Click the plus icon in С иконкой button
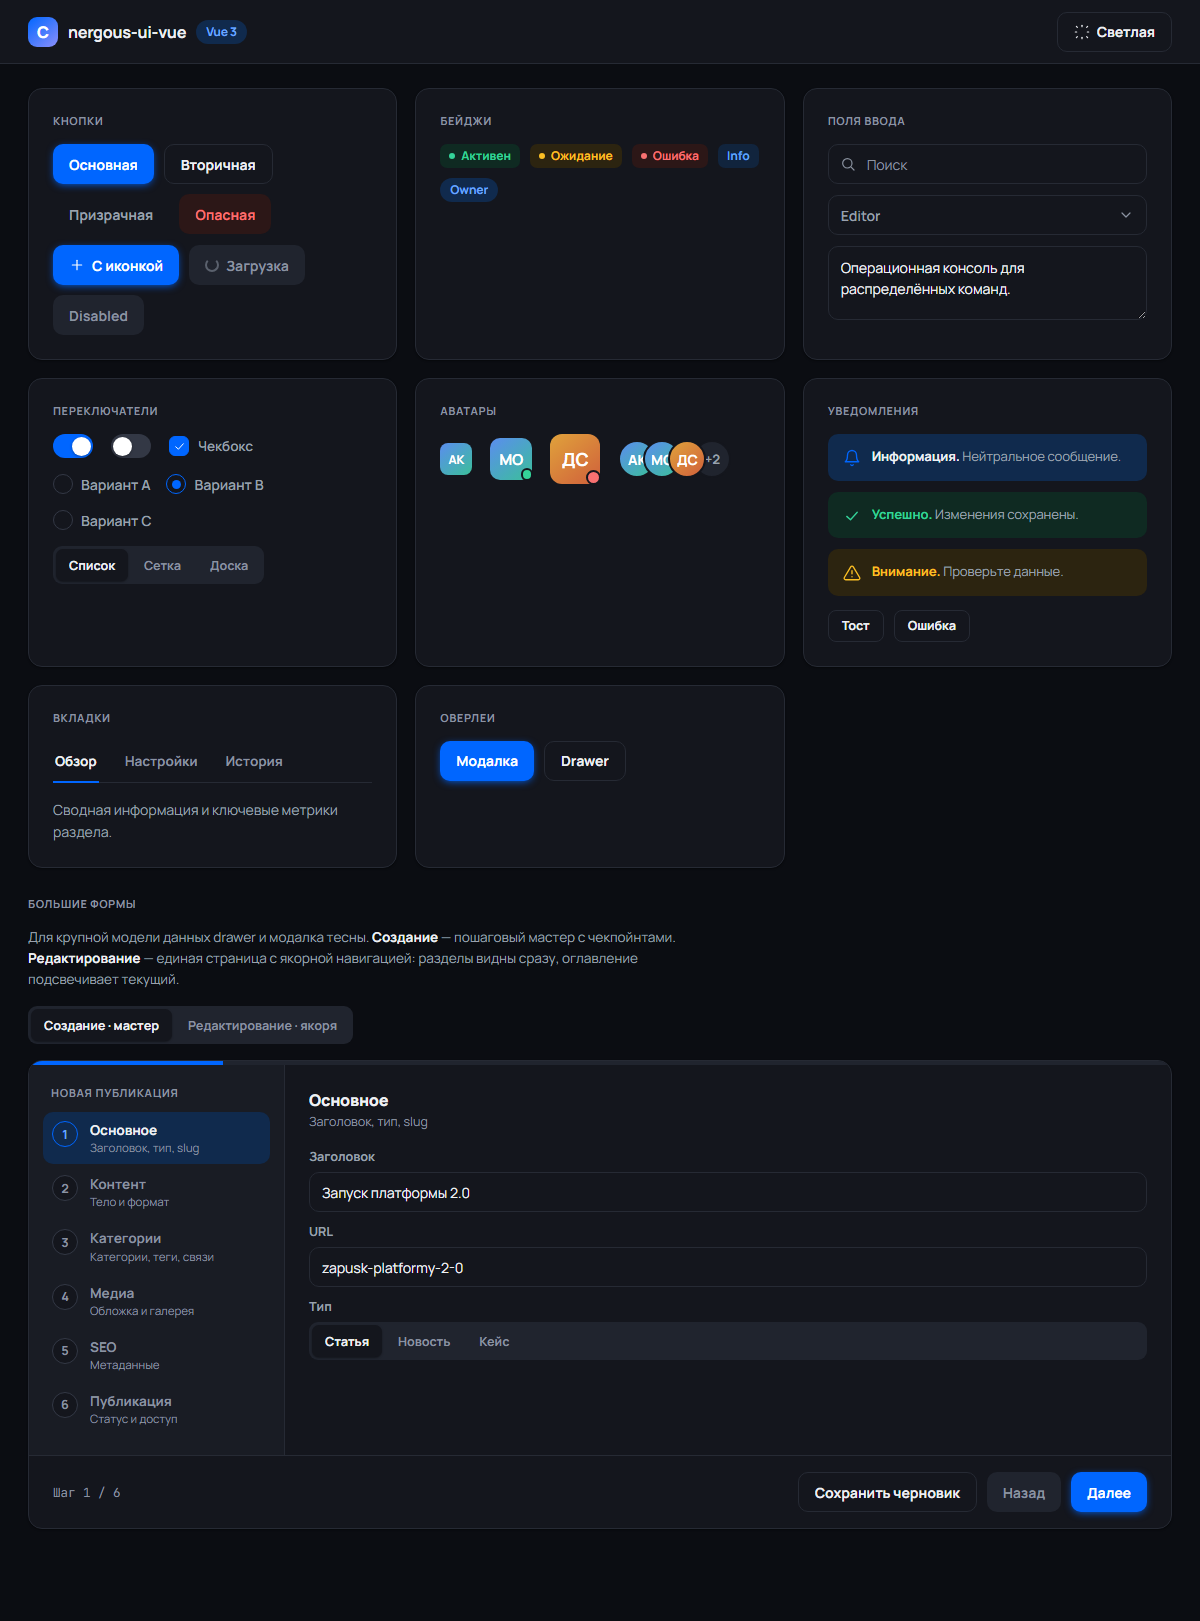The width and height of the screenshot is (1200, 1621). 77,265
